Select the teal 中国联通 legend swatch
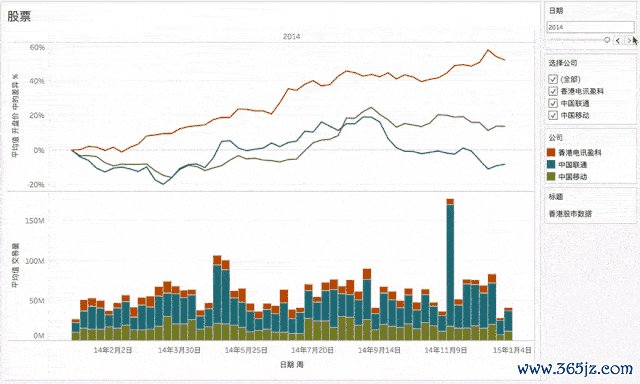The width and height of the screenshot is (640, 384). click(551, 164)
